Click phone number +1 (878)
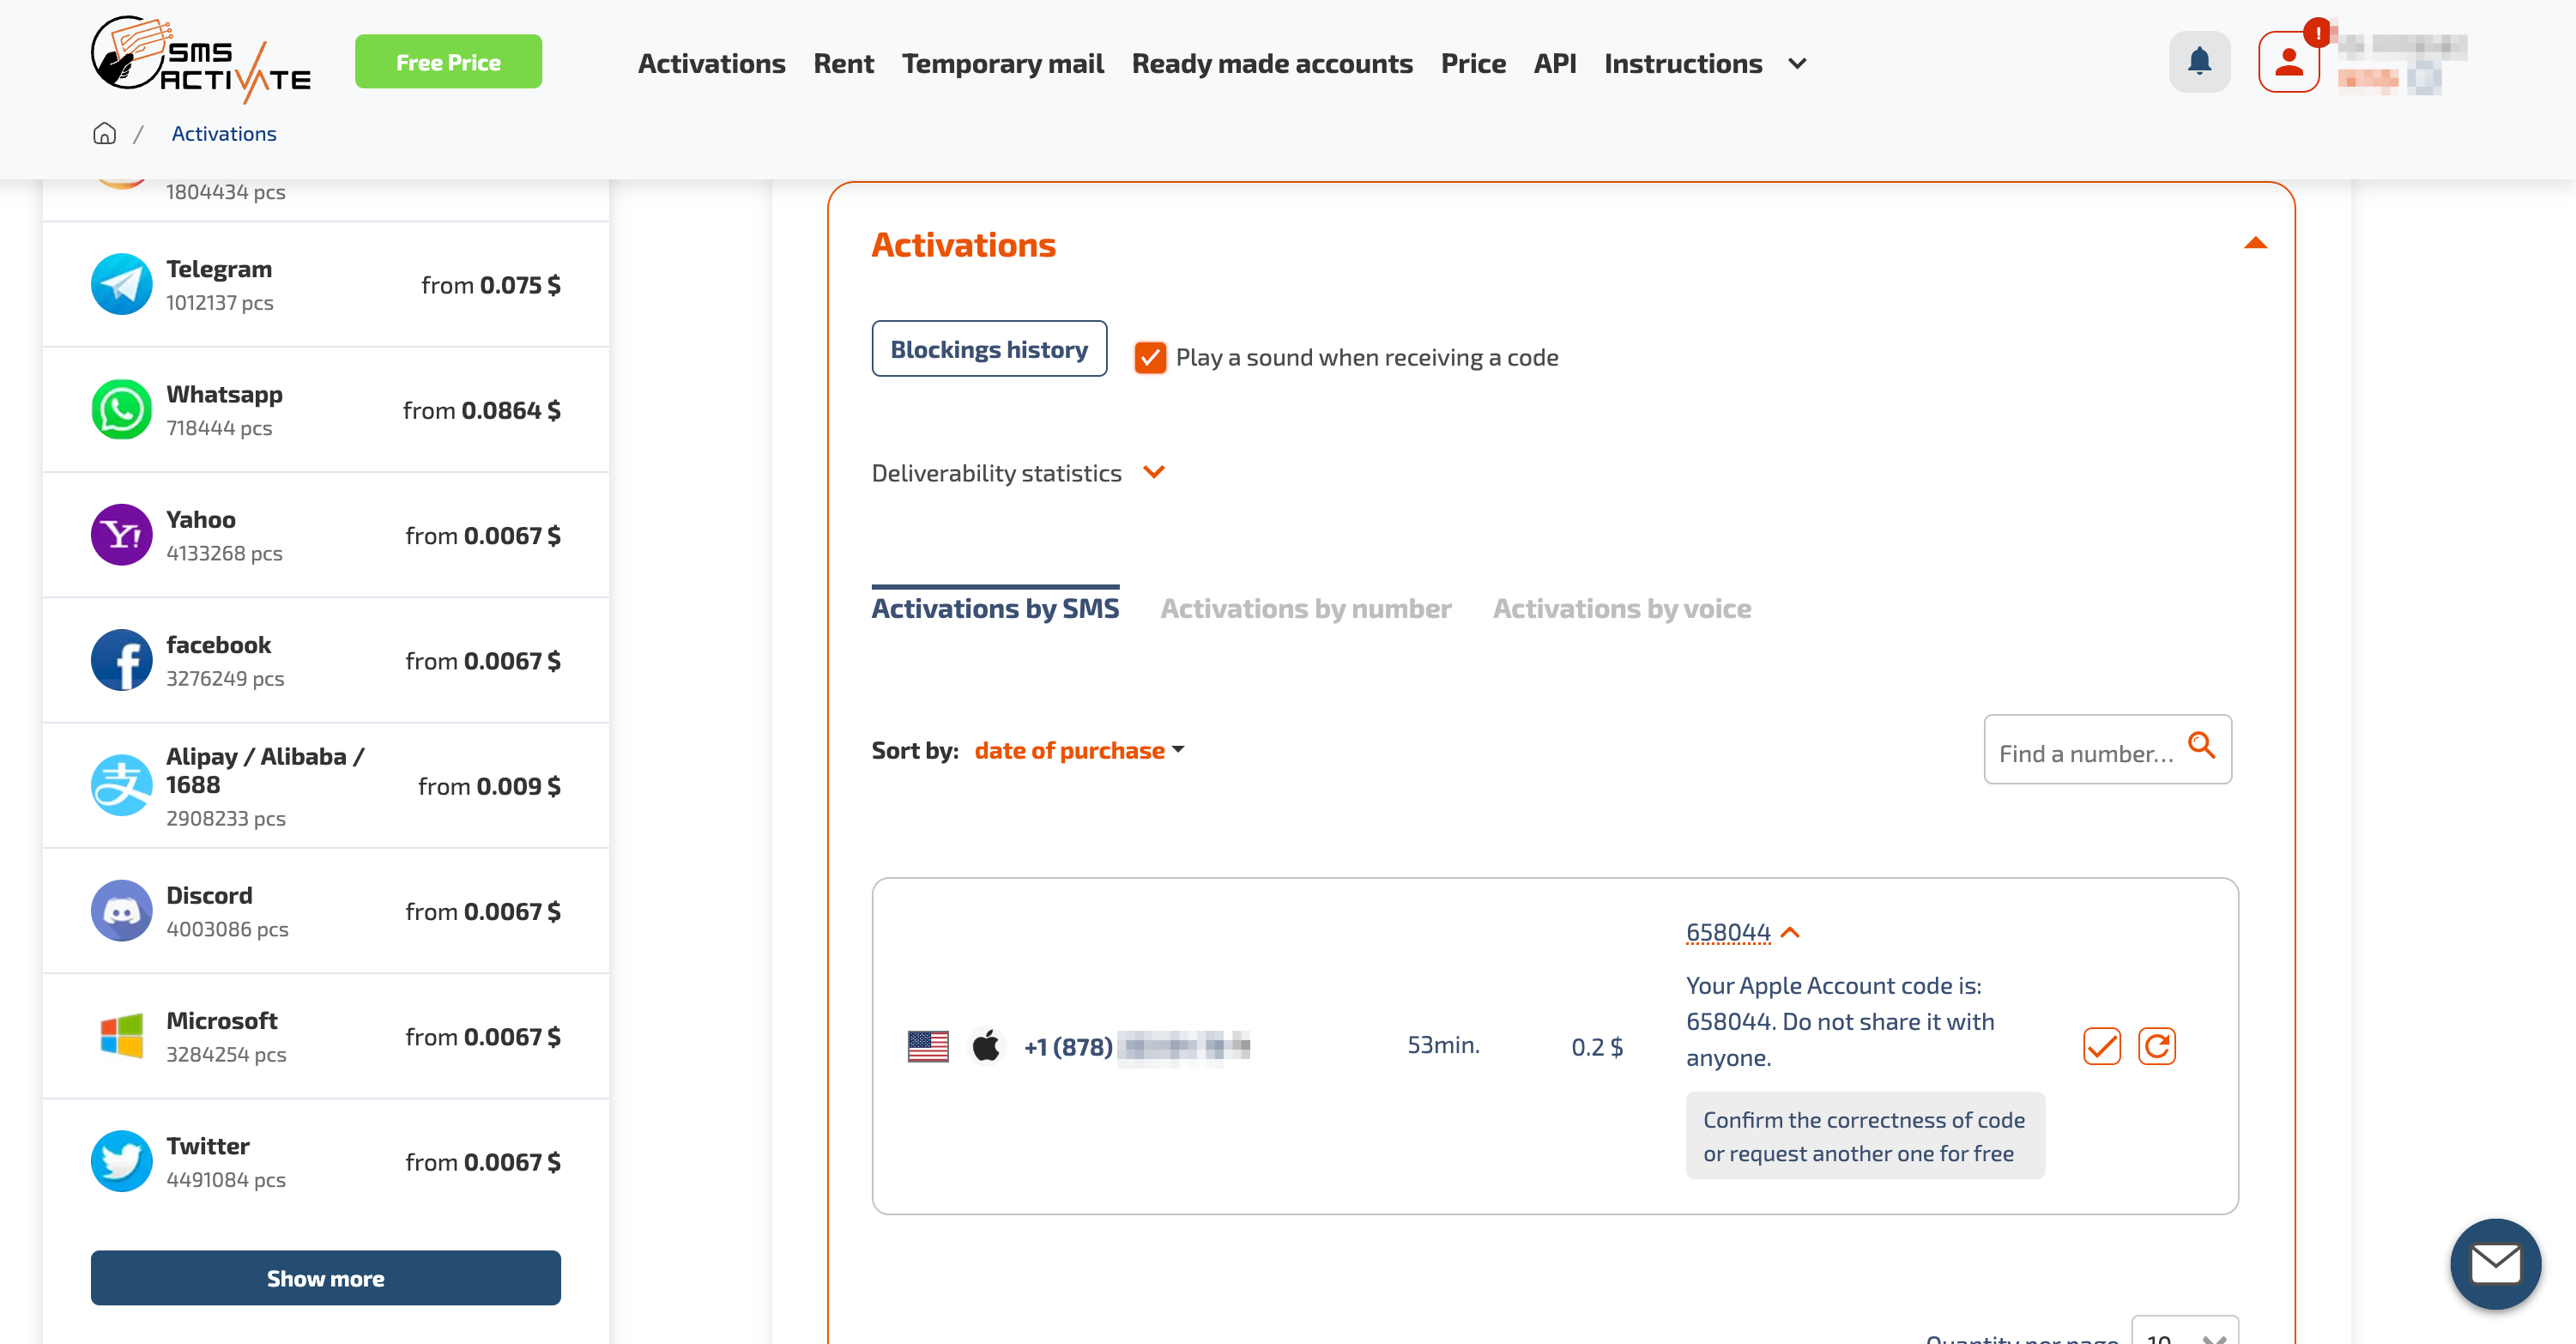Image resolution: width=2576 pixels, height=1344 pixels. pos(1137,1046)
